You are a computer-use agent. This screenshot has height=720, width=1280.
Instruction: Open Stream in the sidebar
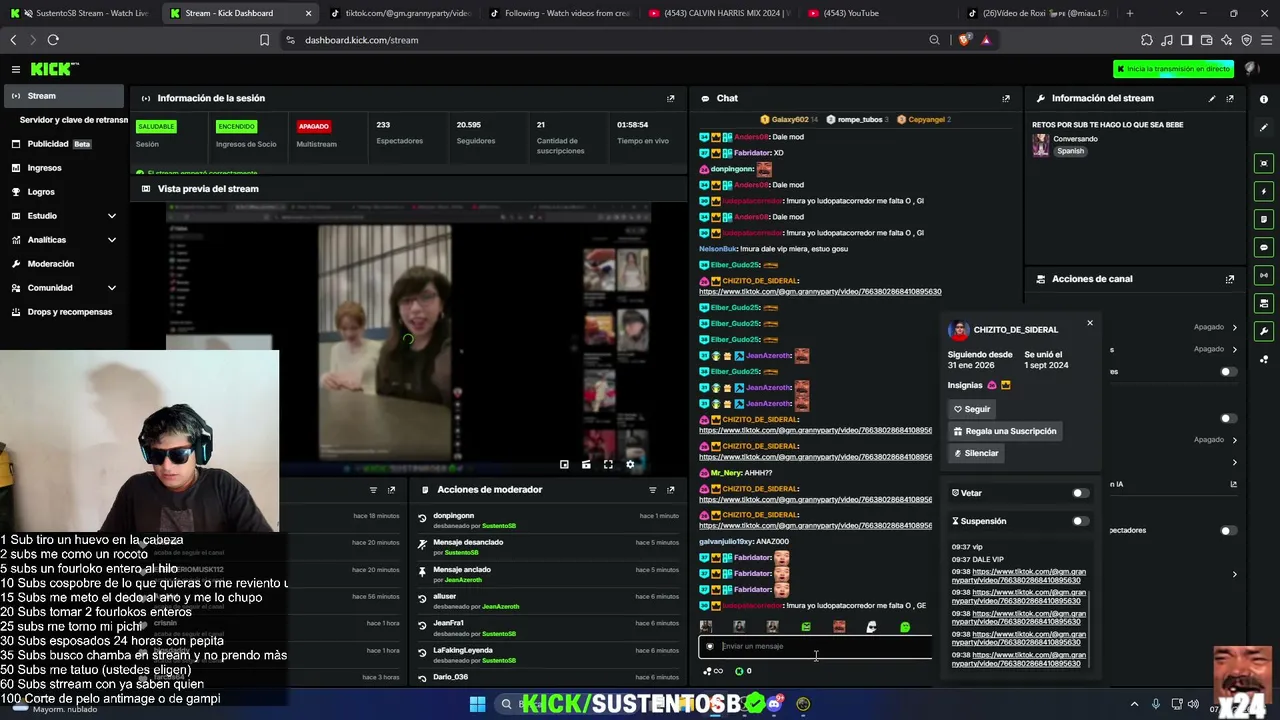tap(65, 96)
